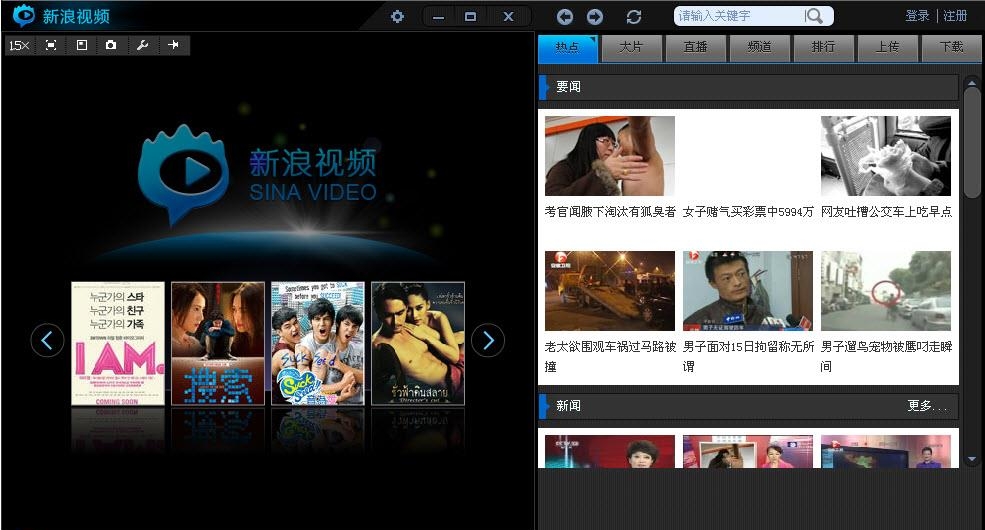
Task: Open the 频道 tab
Action: 759,48
